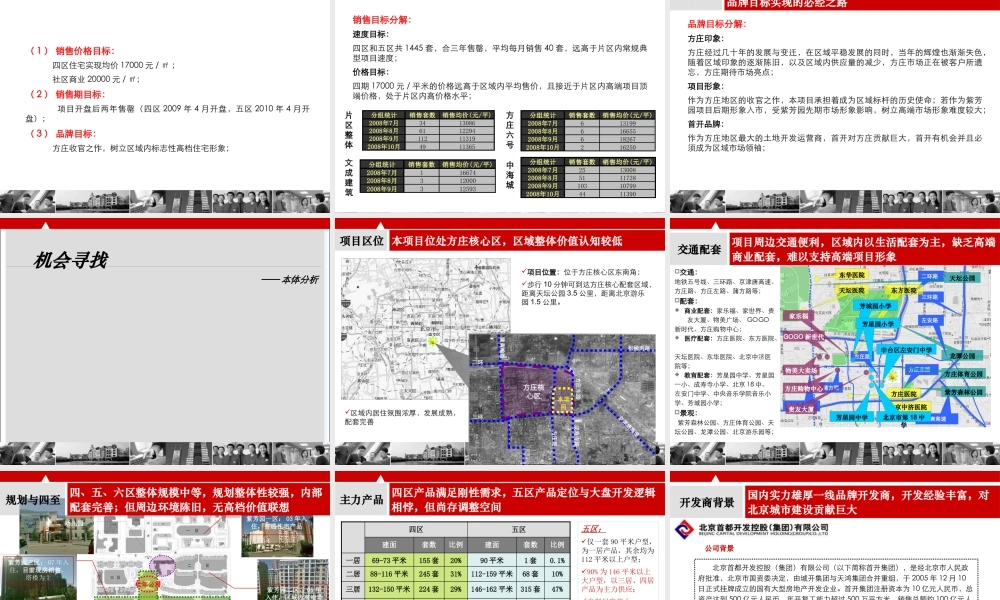1000x600 pixels.
Task: Click the subheading 首开品牌
Action: click(705, 124)
